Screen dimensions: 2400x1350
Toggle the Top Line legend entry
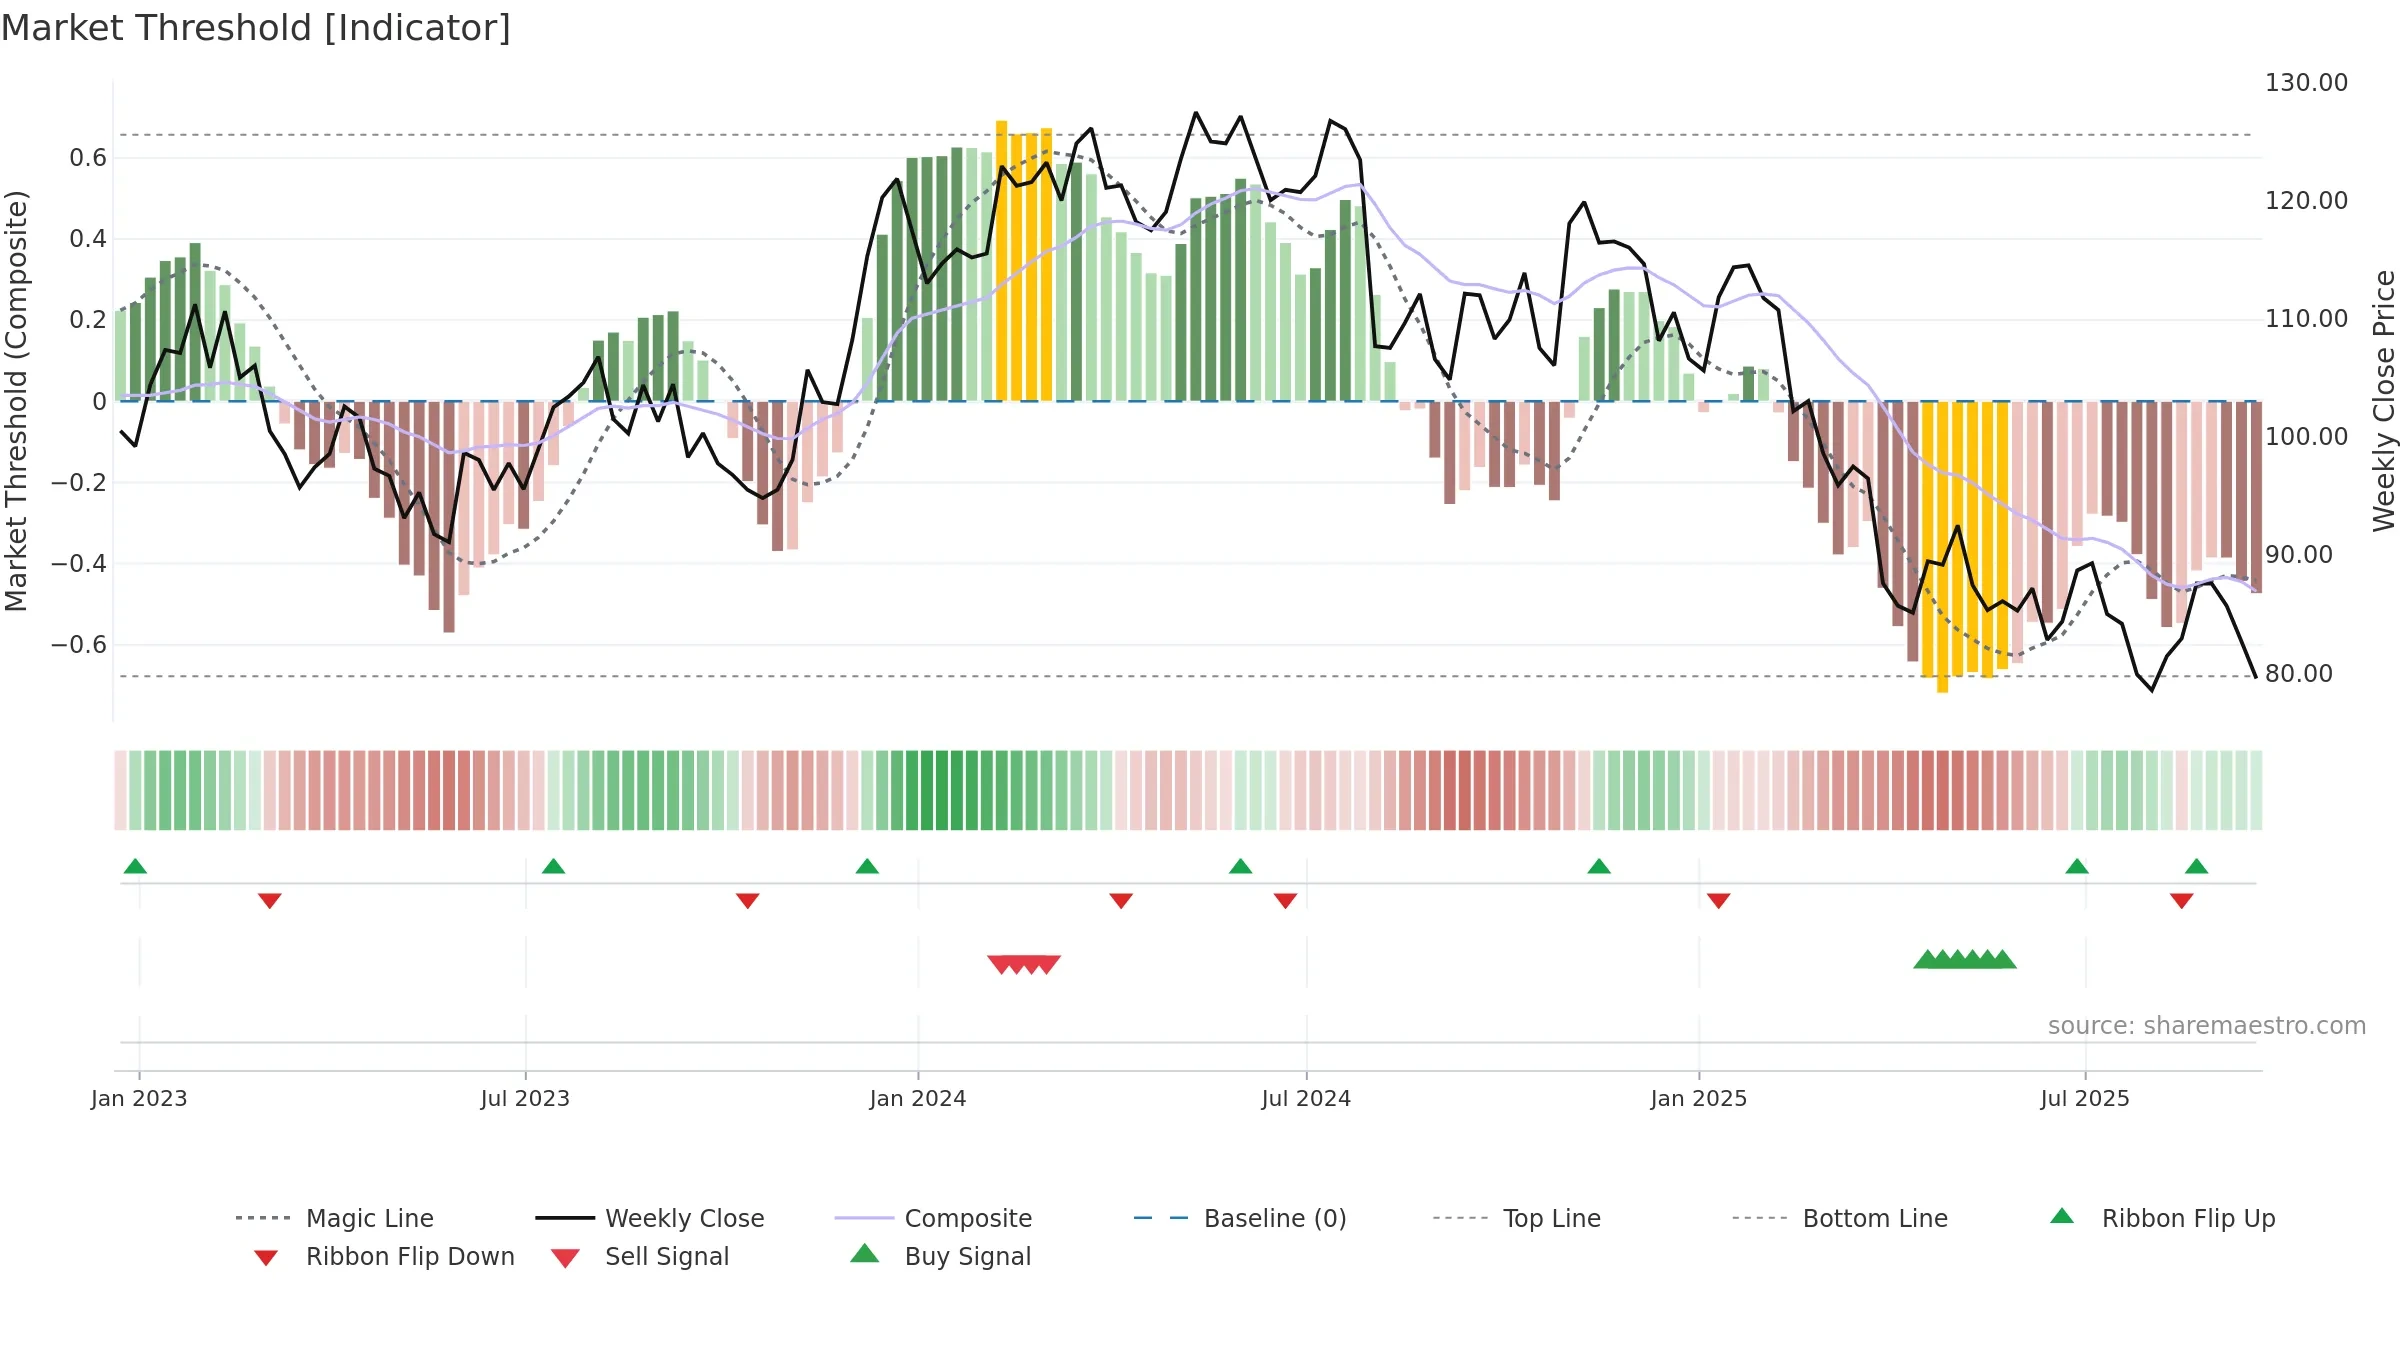(1516, 1218)
